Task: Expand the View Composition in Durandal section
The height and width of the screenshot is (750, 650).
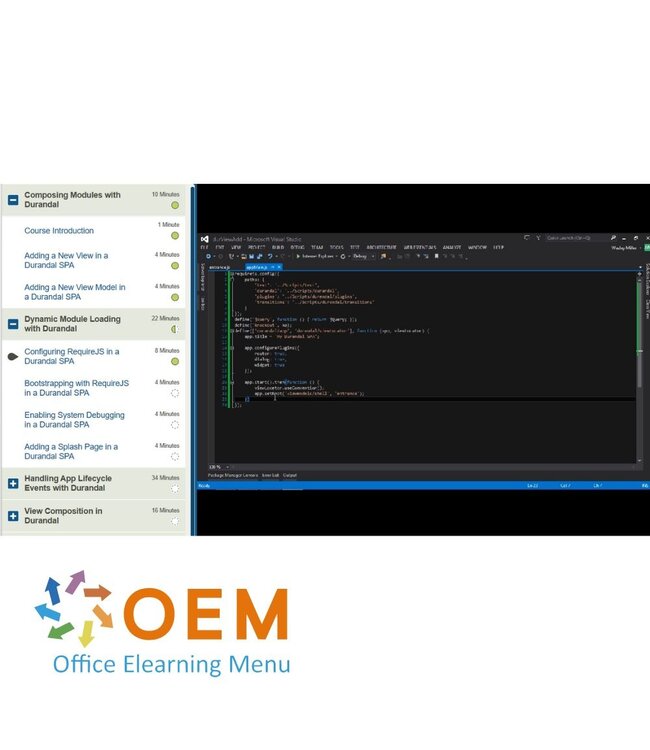Action: tap(13, 516)
